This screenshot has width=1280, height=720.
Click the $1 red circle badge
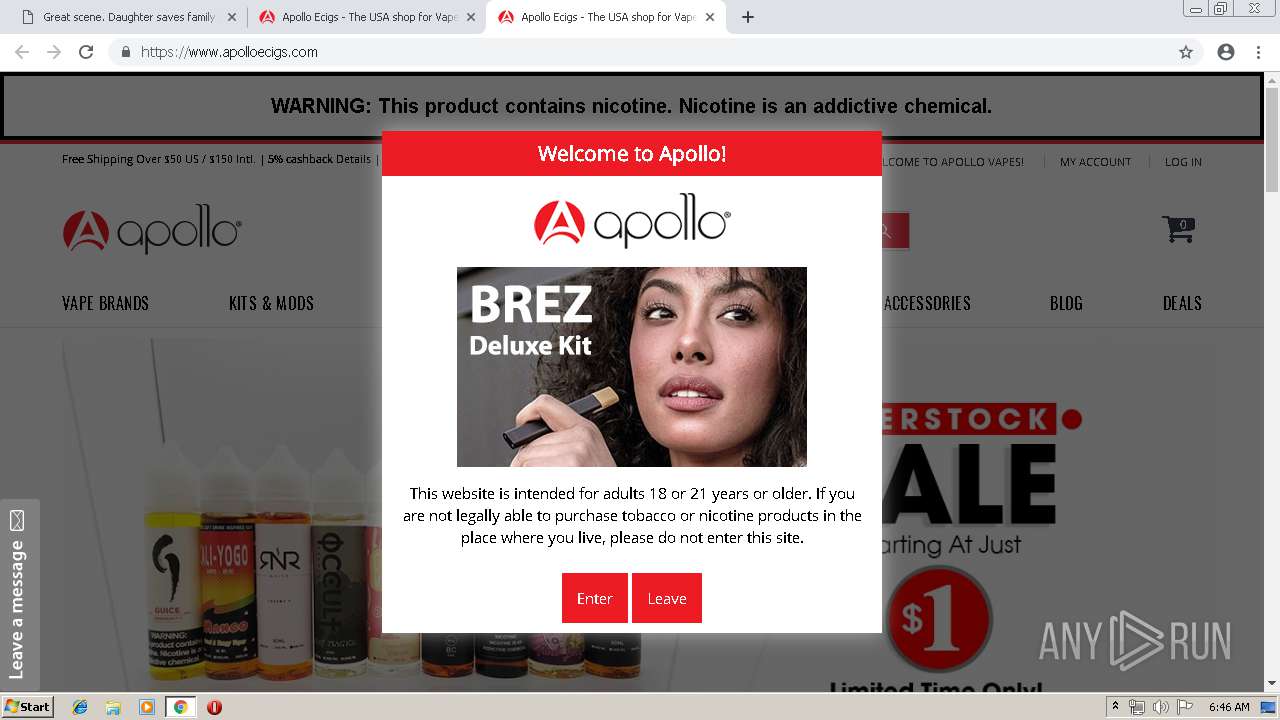pos(939,619)
